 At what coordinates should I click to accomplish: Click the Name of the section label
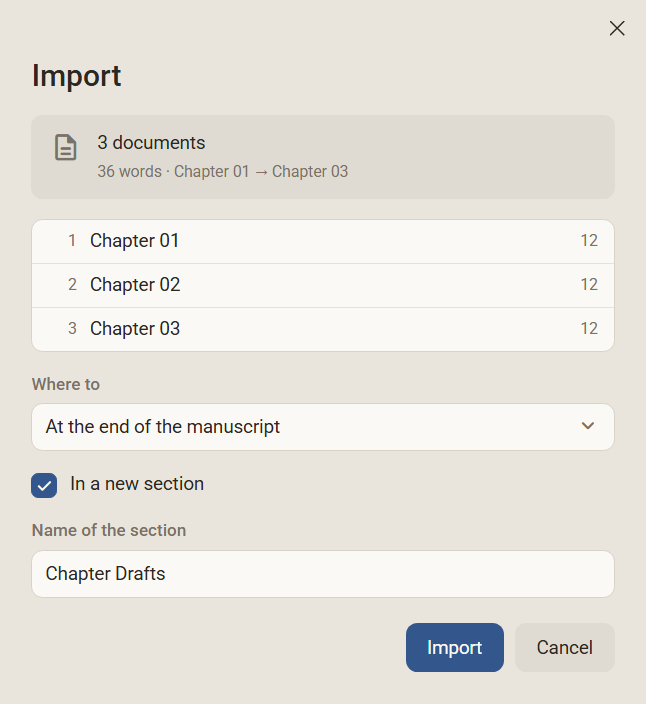109,531
